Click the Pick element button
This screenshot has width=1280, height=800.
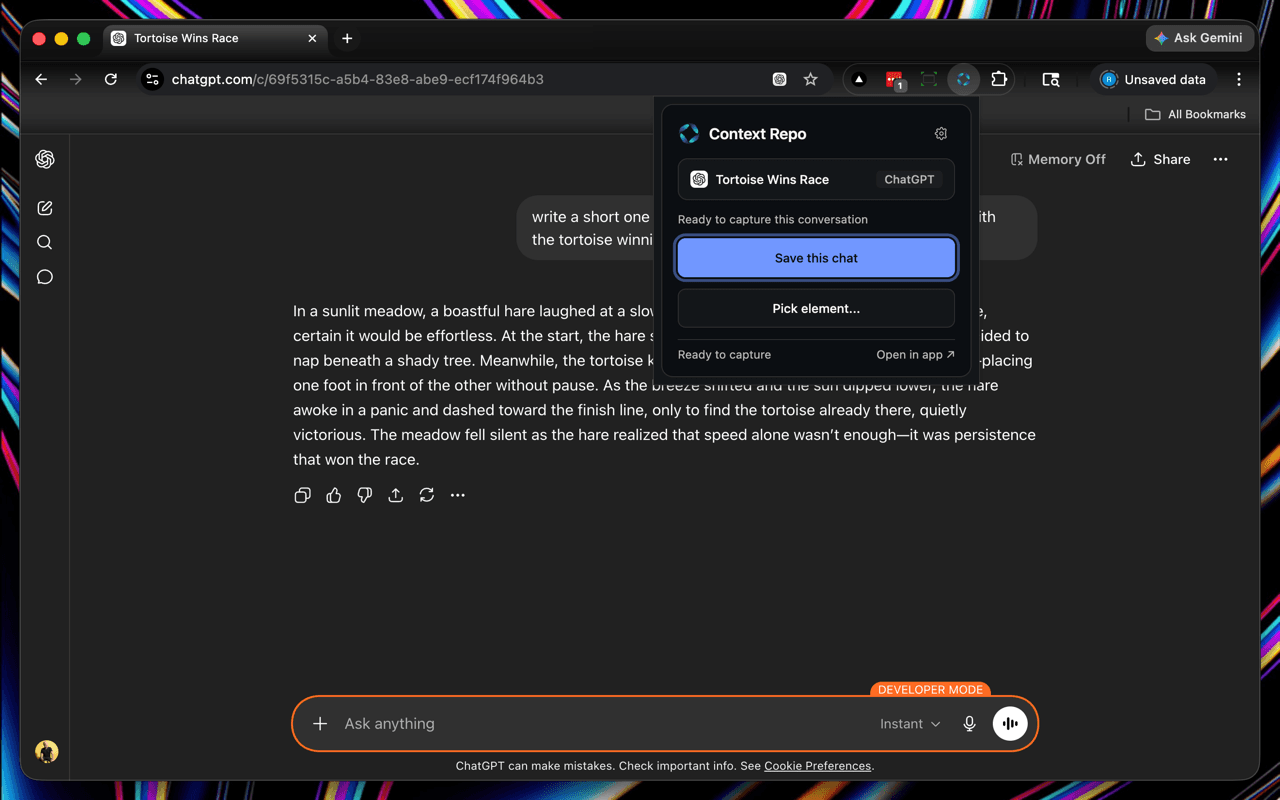click(x=816, y=309)
